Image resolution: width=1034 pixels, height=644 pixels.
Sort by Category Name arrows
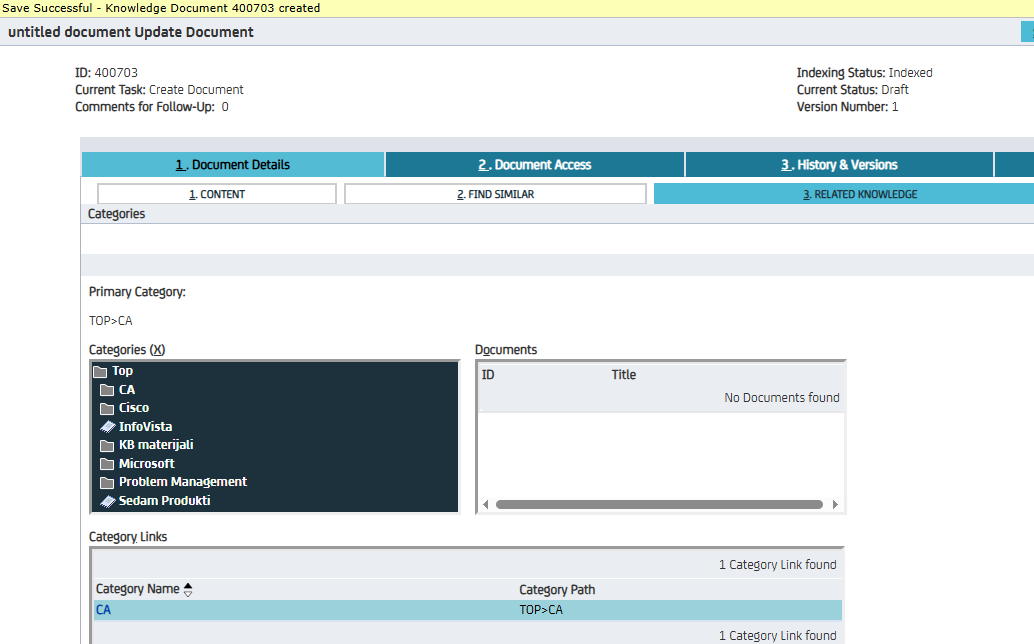188,589
